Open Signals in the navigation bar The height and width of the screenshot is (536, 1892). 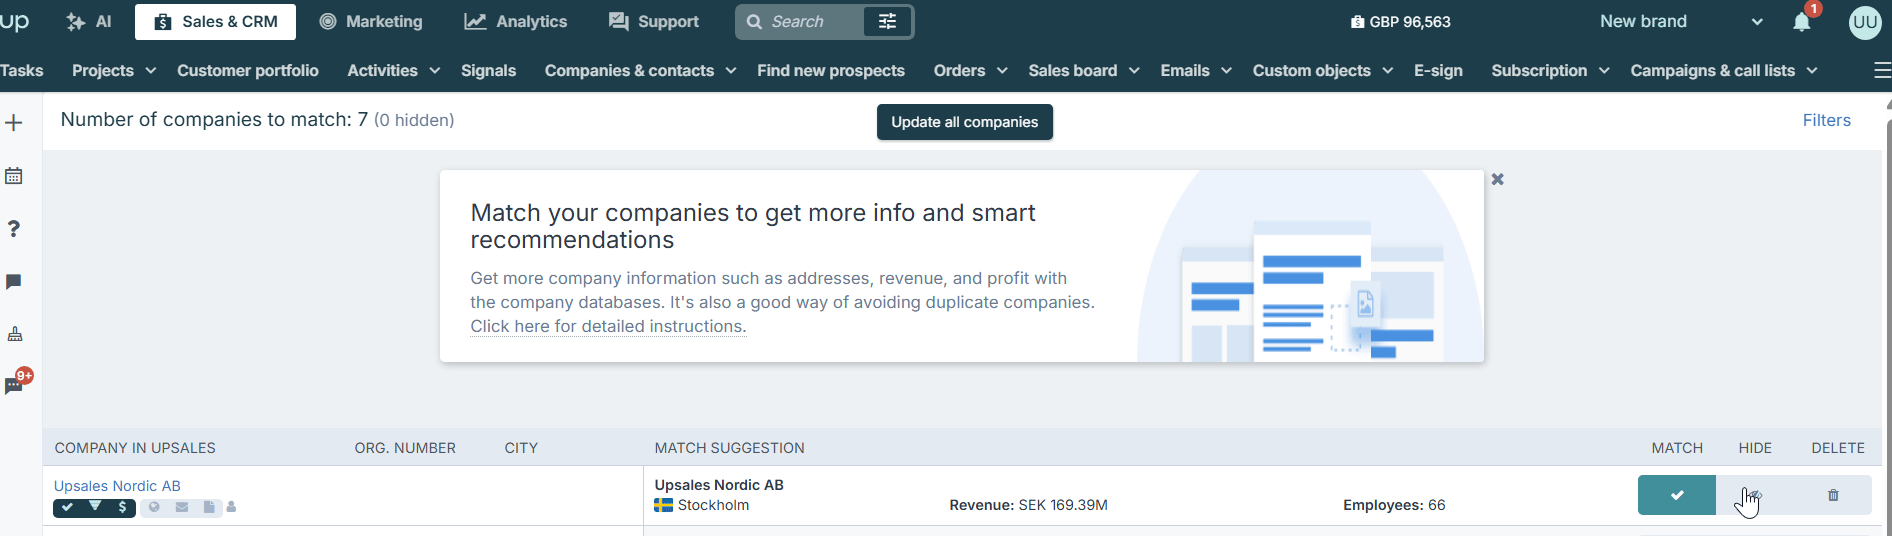(488, 70)
